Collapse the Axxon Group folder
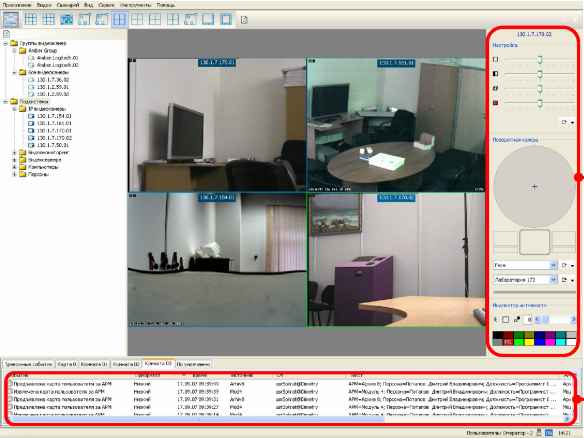 [15, 51]
